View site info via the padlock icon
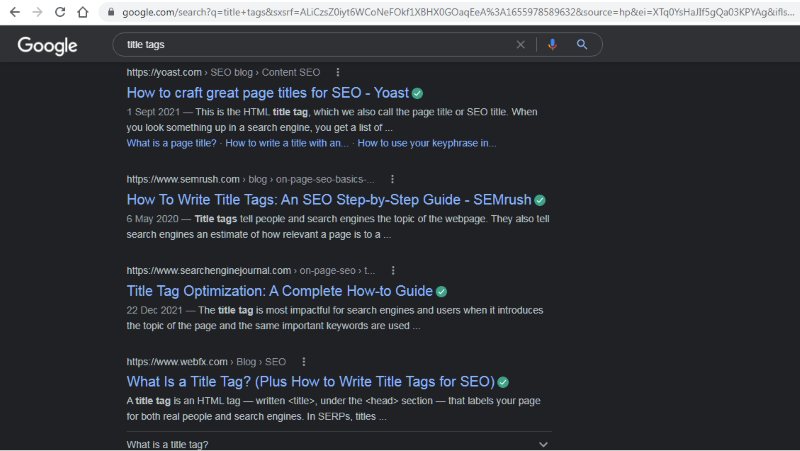This screenshot has height=451, width=800. coord(111,12)
